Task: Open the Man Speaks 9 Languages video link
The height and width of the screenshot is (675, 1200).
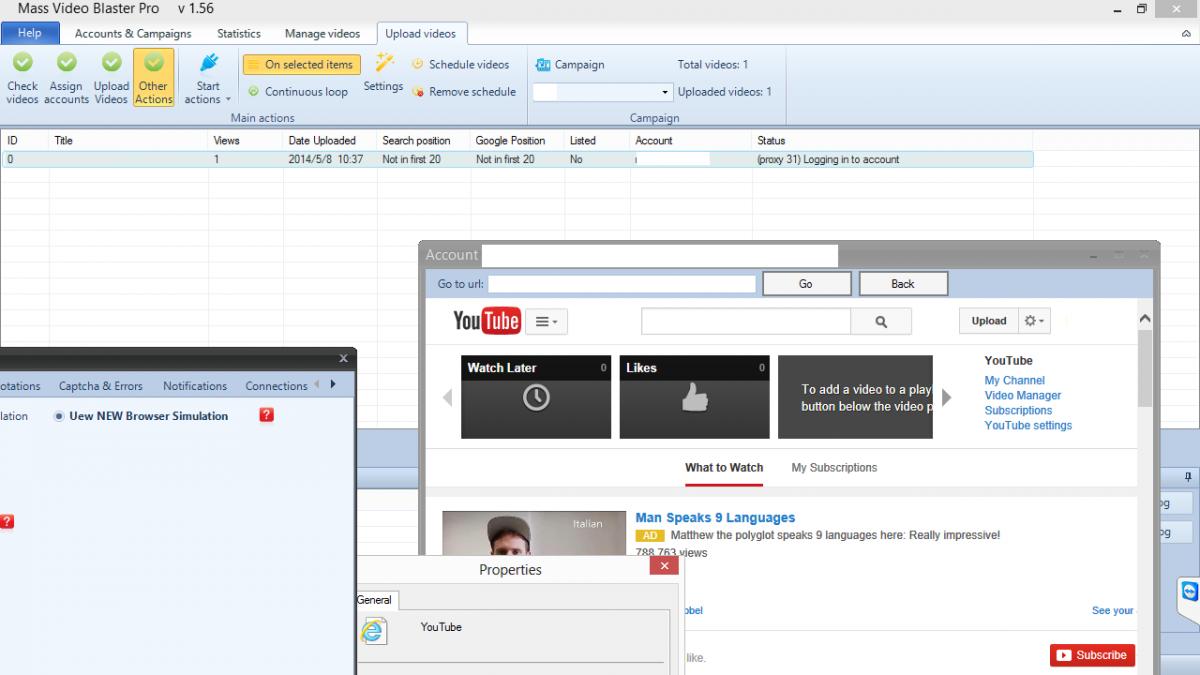Action: (x=715, y=518)
